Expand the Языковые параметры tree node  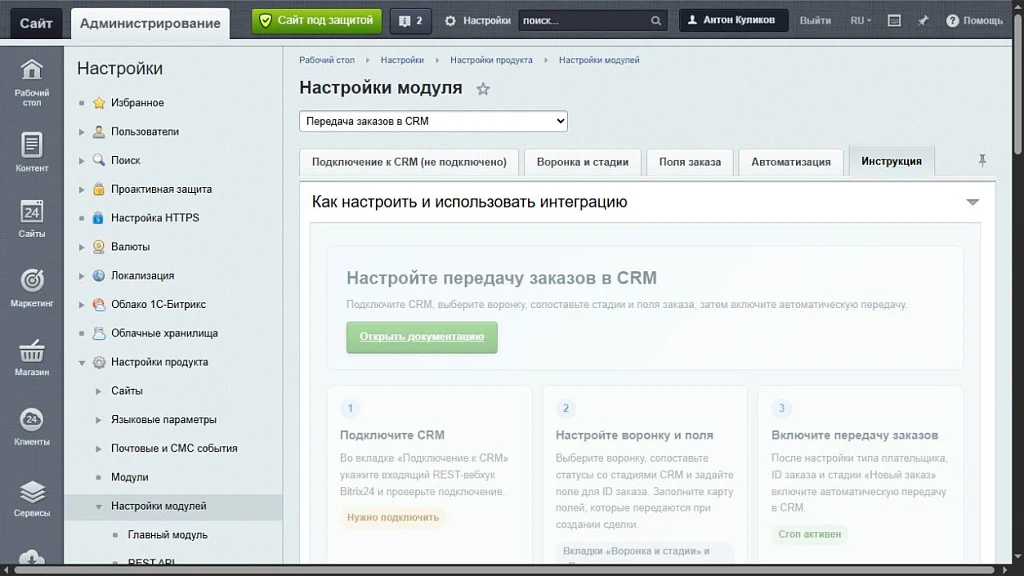99,420
